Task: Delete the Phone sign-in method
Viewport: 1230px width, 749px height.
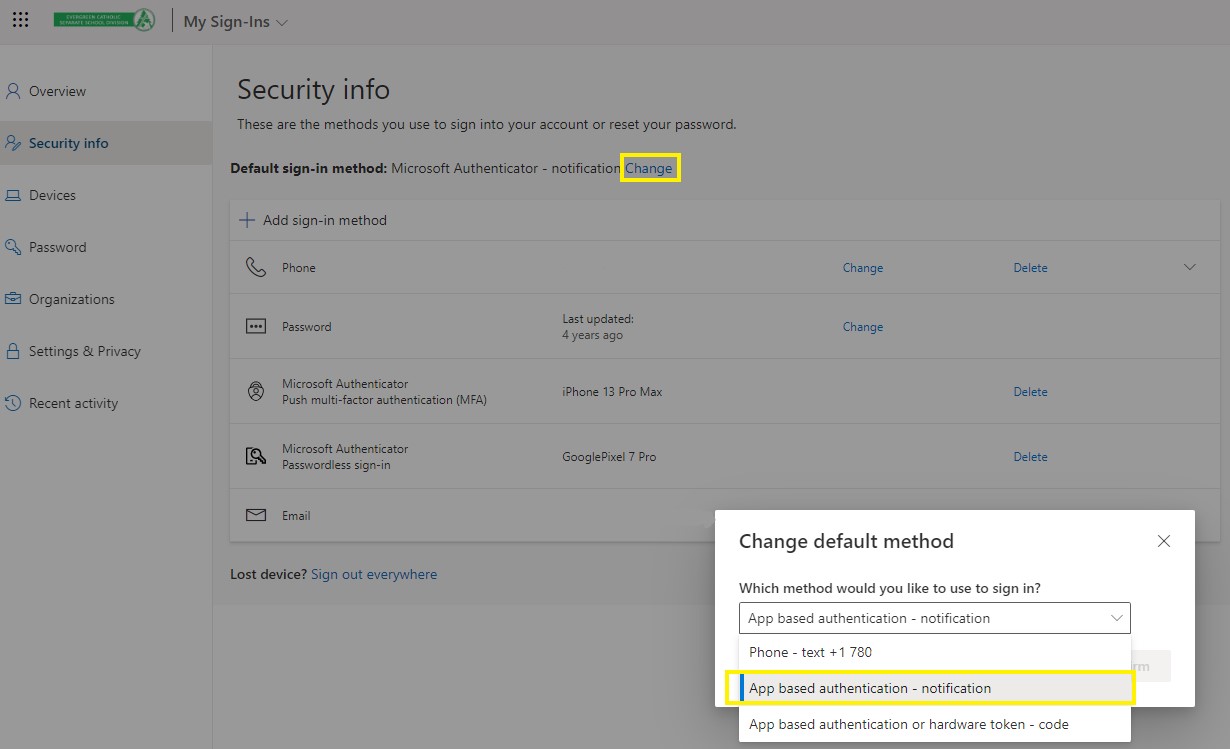Action: [x=1030, y=268]
